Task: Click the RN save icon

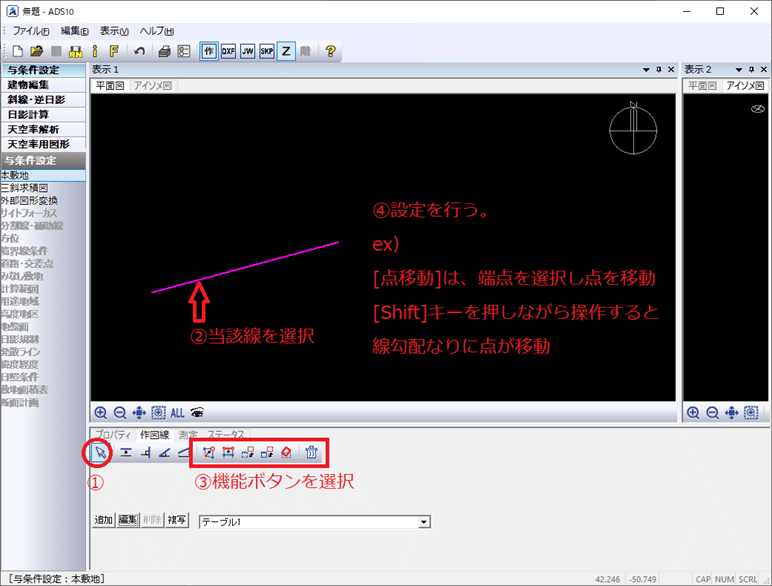Action: [75, 51]
